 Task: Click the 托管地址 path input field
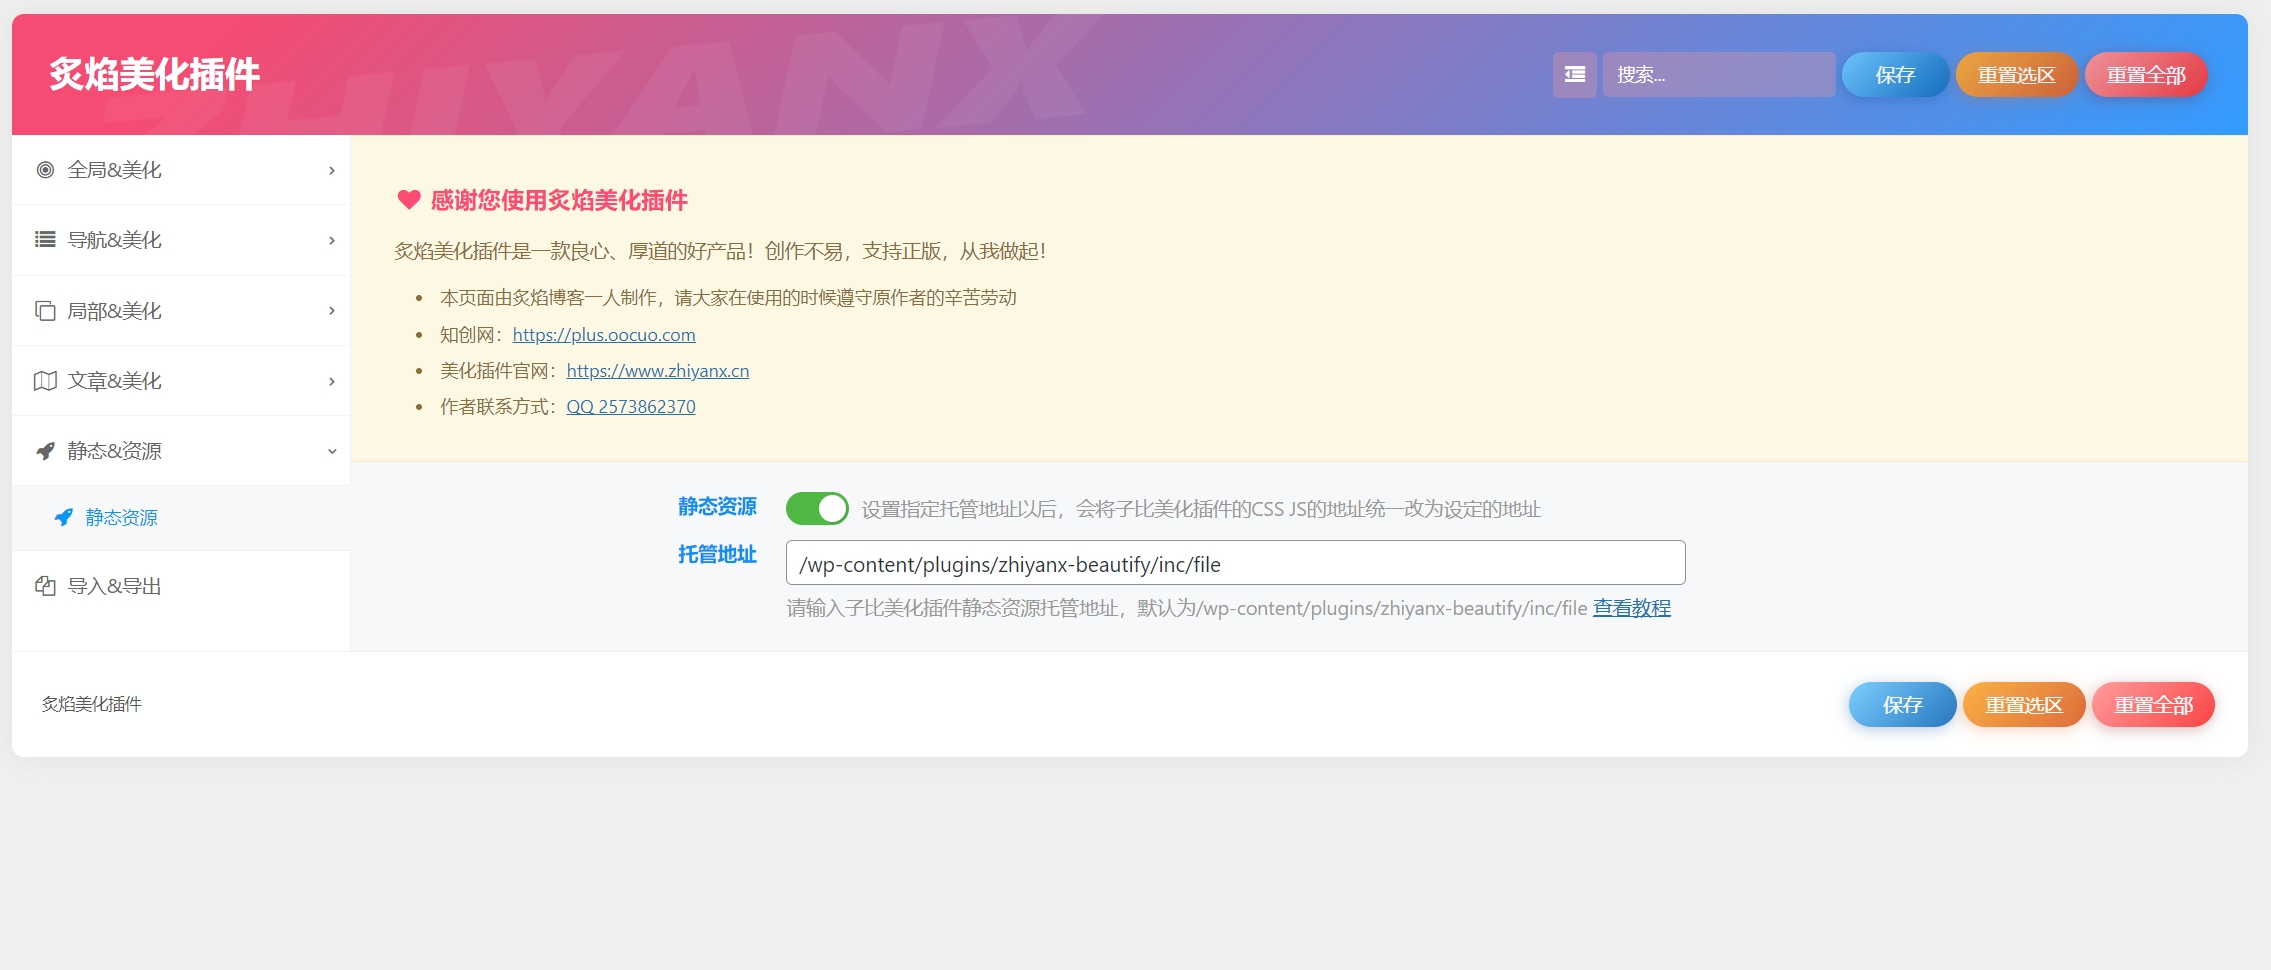pyautogui.click(x=1235, y=564)
